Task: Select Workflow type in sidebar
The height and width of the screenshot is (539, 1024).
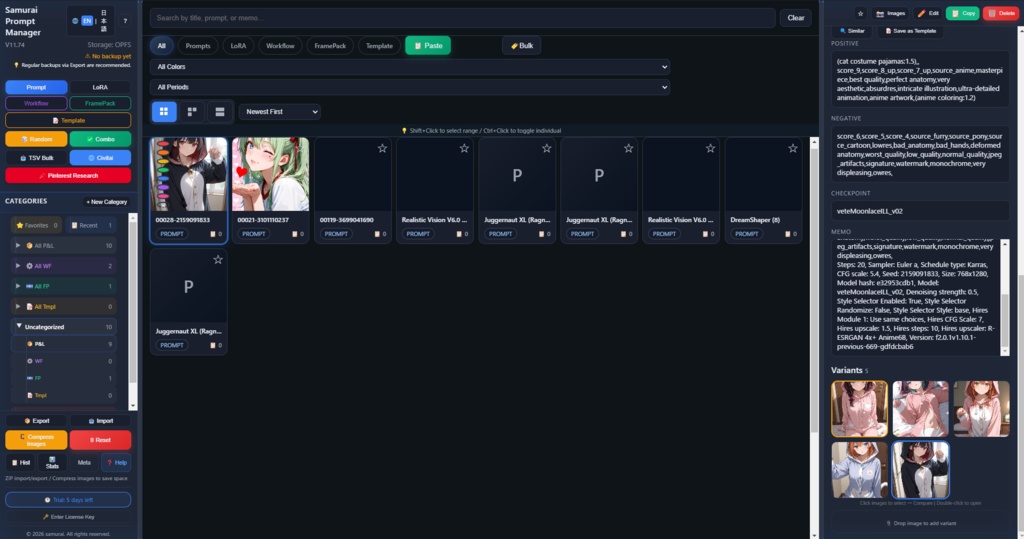Action: [37, 103]
